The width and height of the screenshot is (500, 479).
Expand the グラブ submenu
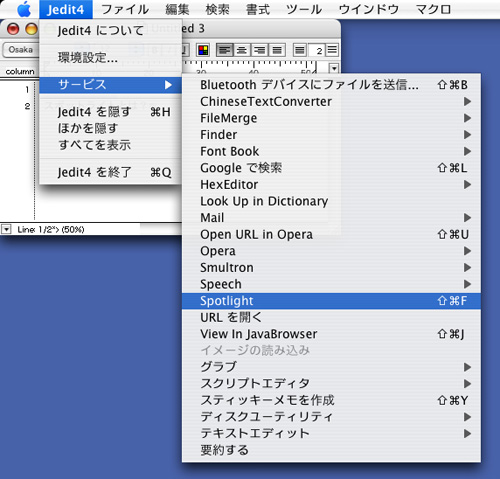[331, 367]
